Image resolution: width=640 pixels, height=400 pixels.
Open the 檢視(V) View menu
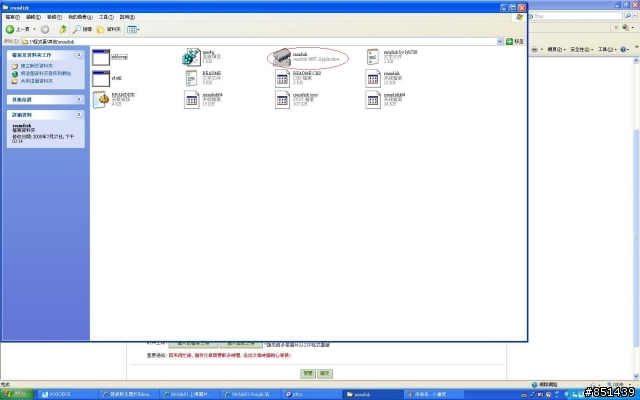(54, 17)
